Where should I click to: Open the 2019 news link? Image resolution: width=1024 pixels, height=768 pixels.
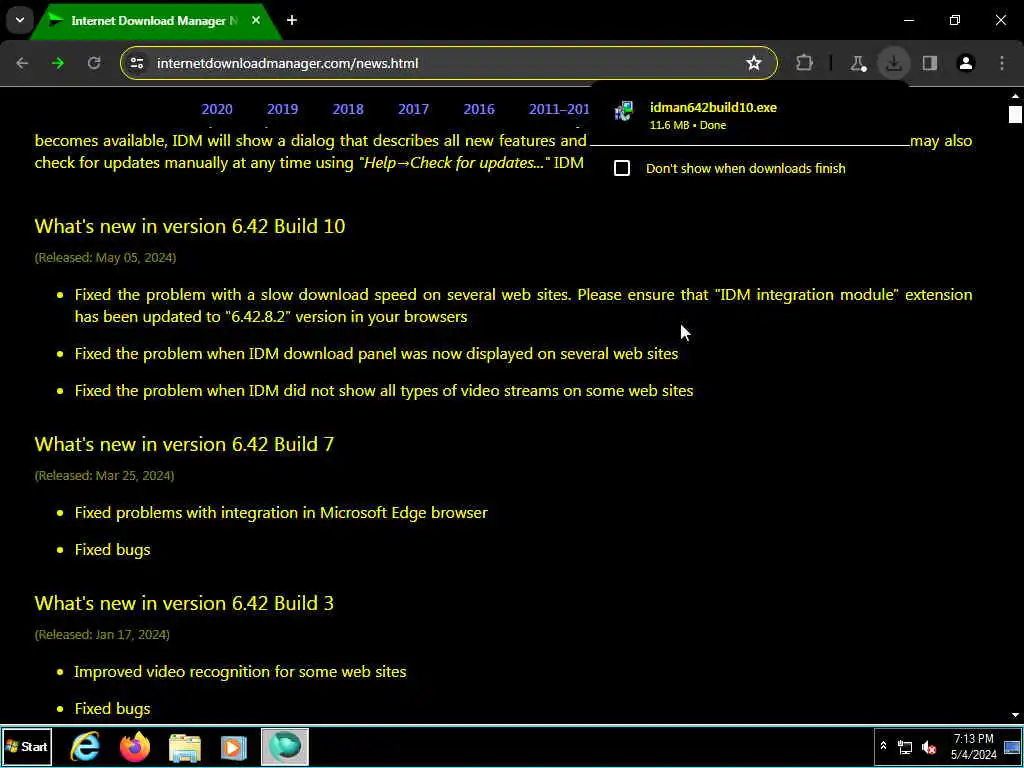tap(282, 109)
